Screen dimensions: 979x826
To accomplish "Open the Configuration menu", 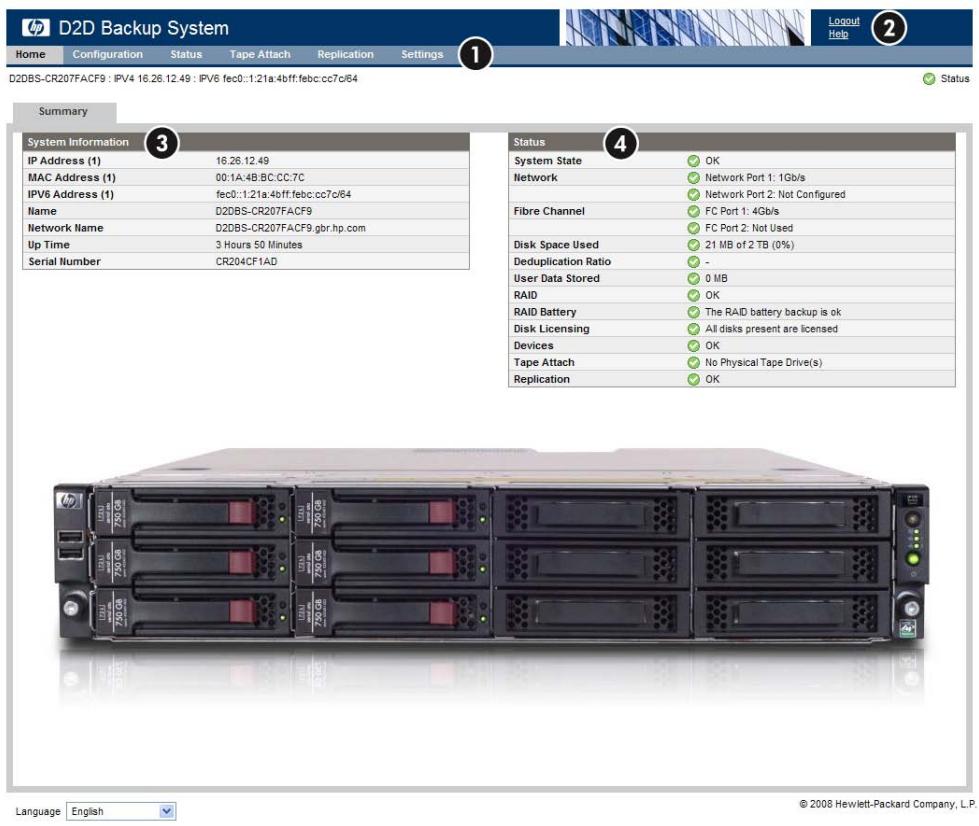I will [107, 54].
